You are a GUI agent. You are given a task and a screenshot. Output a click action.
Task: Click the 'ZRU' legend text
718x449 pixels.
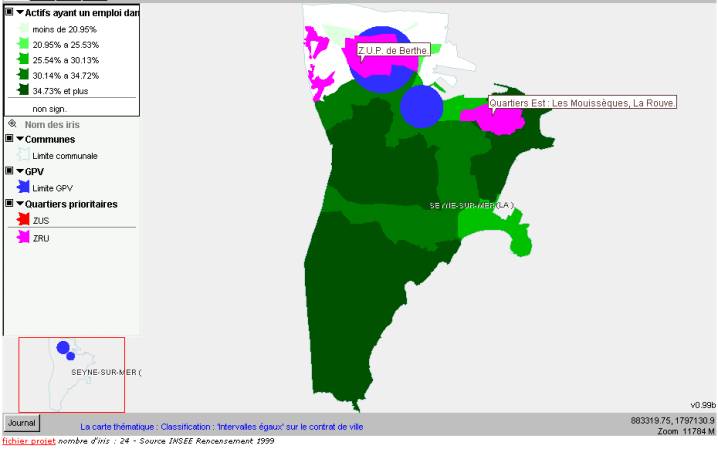pyautogui.click(x=41, y=238)
